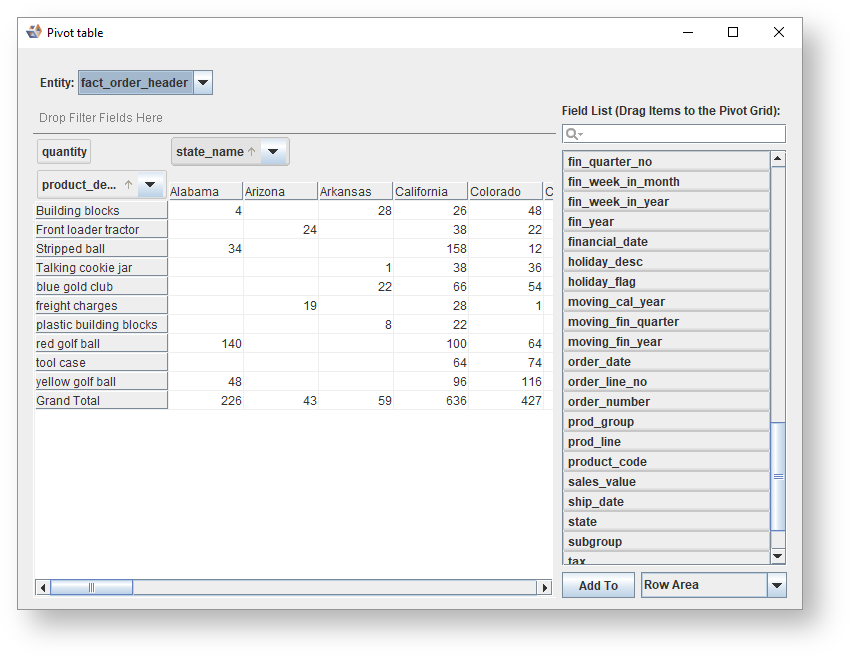The height and width of the screenshot is (658, 851).
Task: Click the quantity data field button
Action: click(x=65, y=152)
